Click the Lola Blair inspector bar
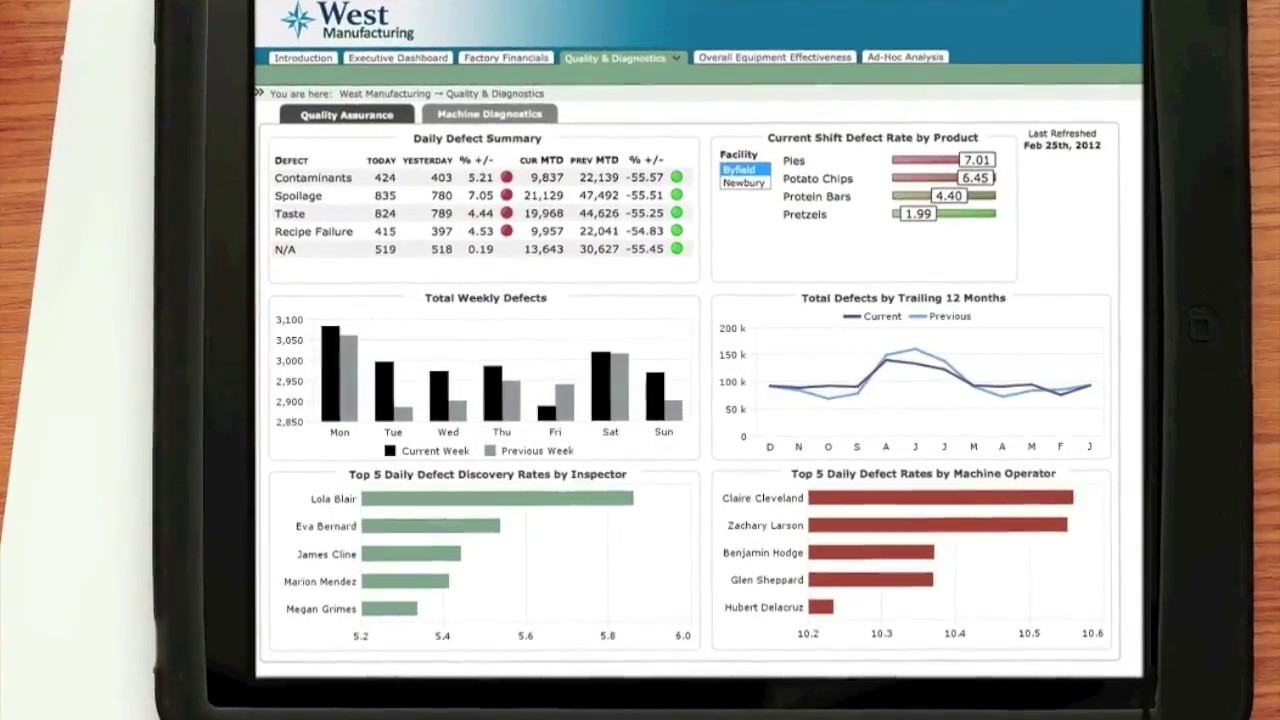 [497, 498]
